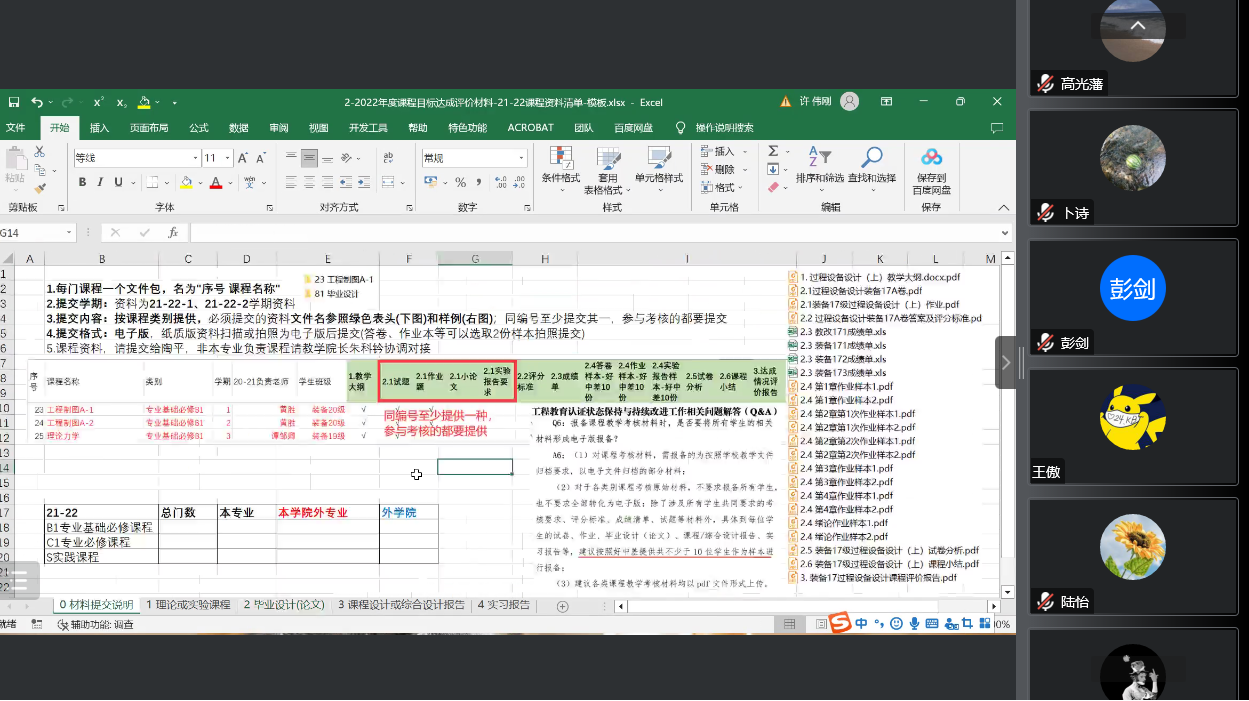Screen dimensions: 1249x701
Task: Expand the Name Box dropdown for G14
Action: [69, 232]
